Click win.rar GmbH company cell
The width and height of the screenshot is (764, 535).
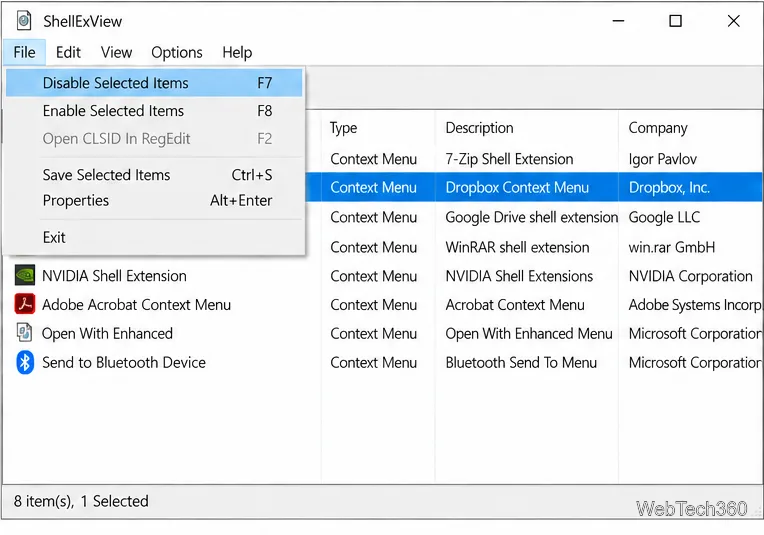672,248
